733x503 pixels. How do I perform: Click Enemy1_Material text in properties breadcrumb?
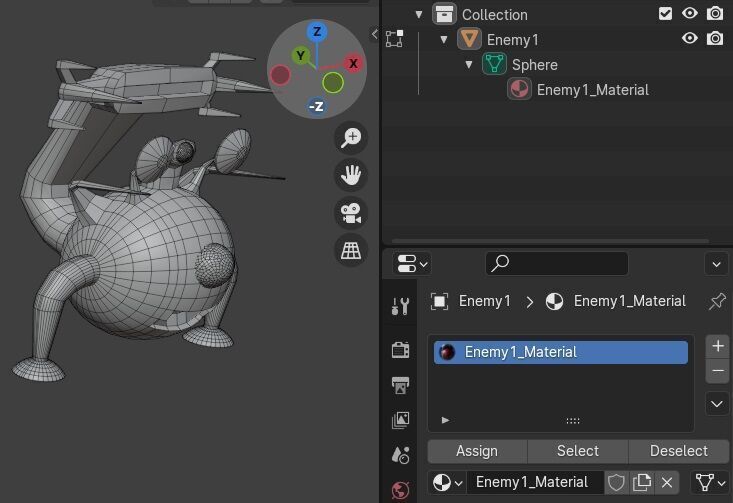point(630,301)
